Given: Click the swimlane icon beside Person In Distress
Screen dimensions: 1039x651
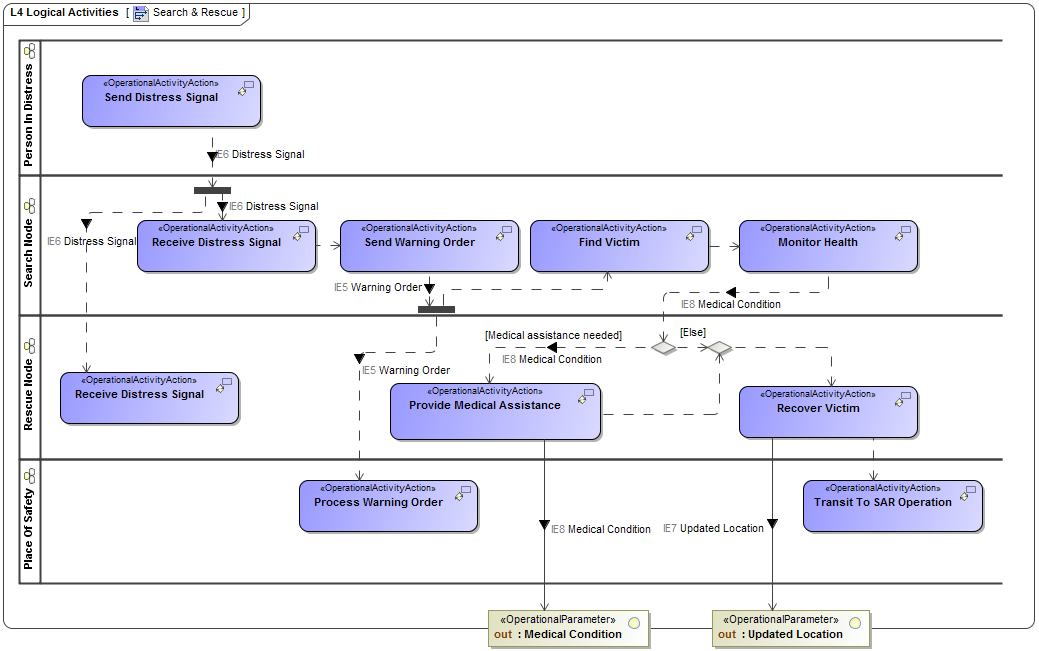Looking at the screenshot, I should click(x=29, y=48).
